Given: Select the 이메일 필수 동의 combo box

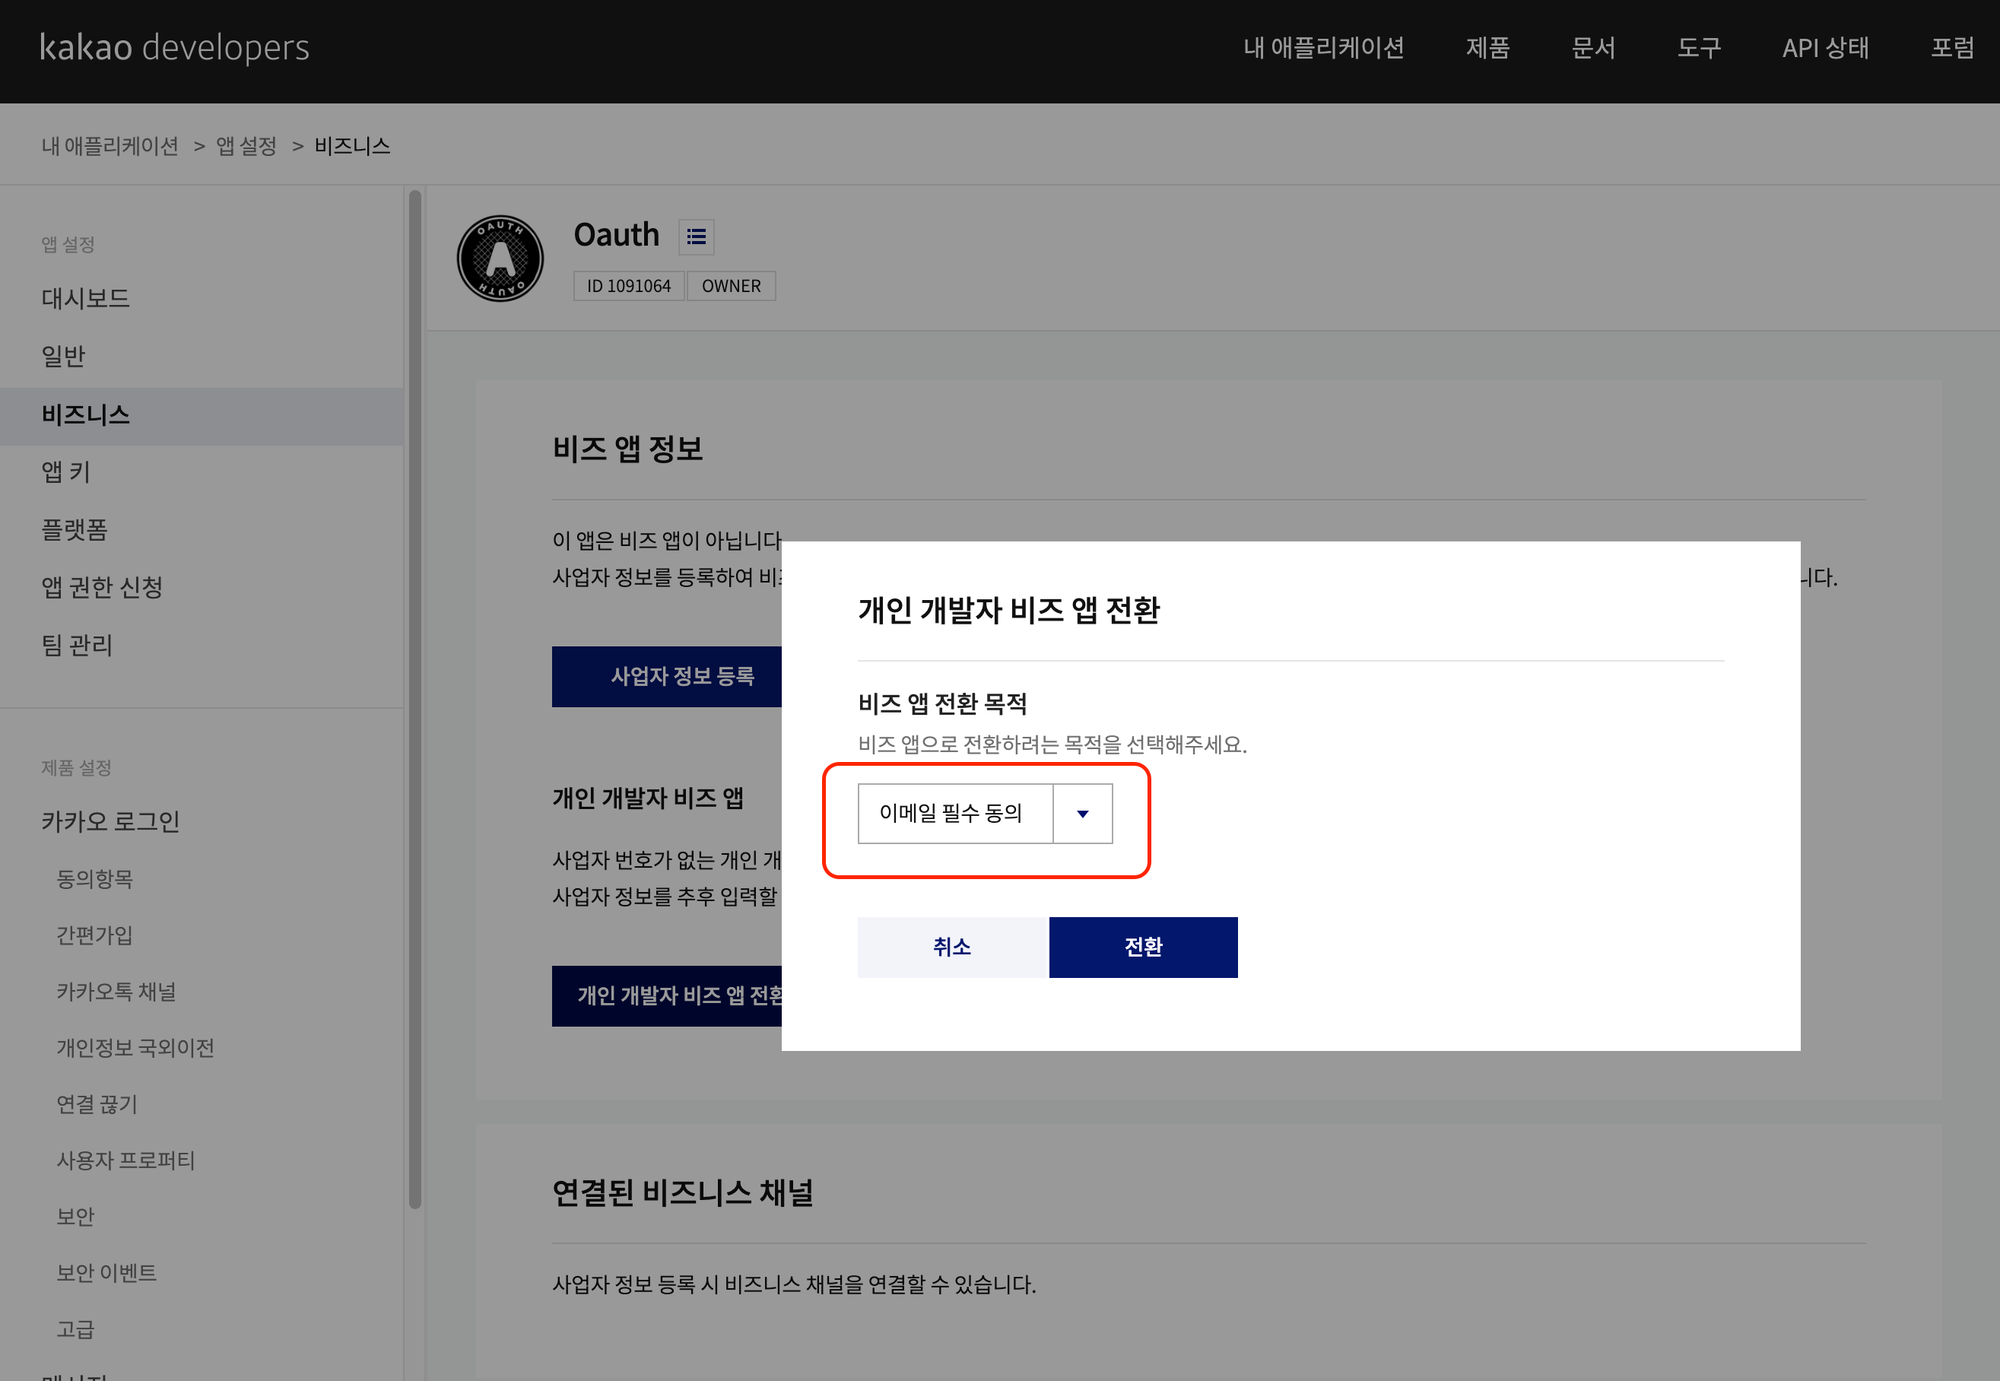Looking at the screenshot, I should click(954, 814).
